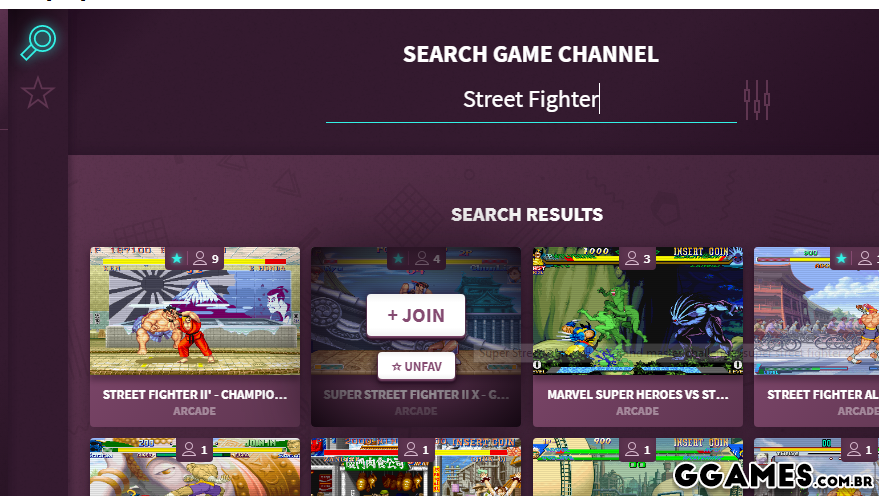Open the Street Fighter Alpha arcade thumbnail
The width and height of the screenshot is (879, 496).
tap(816, 311)
